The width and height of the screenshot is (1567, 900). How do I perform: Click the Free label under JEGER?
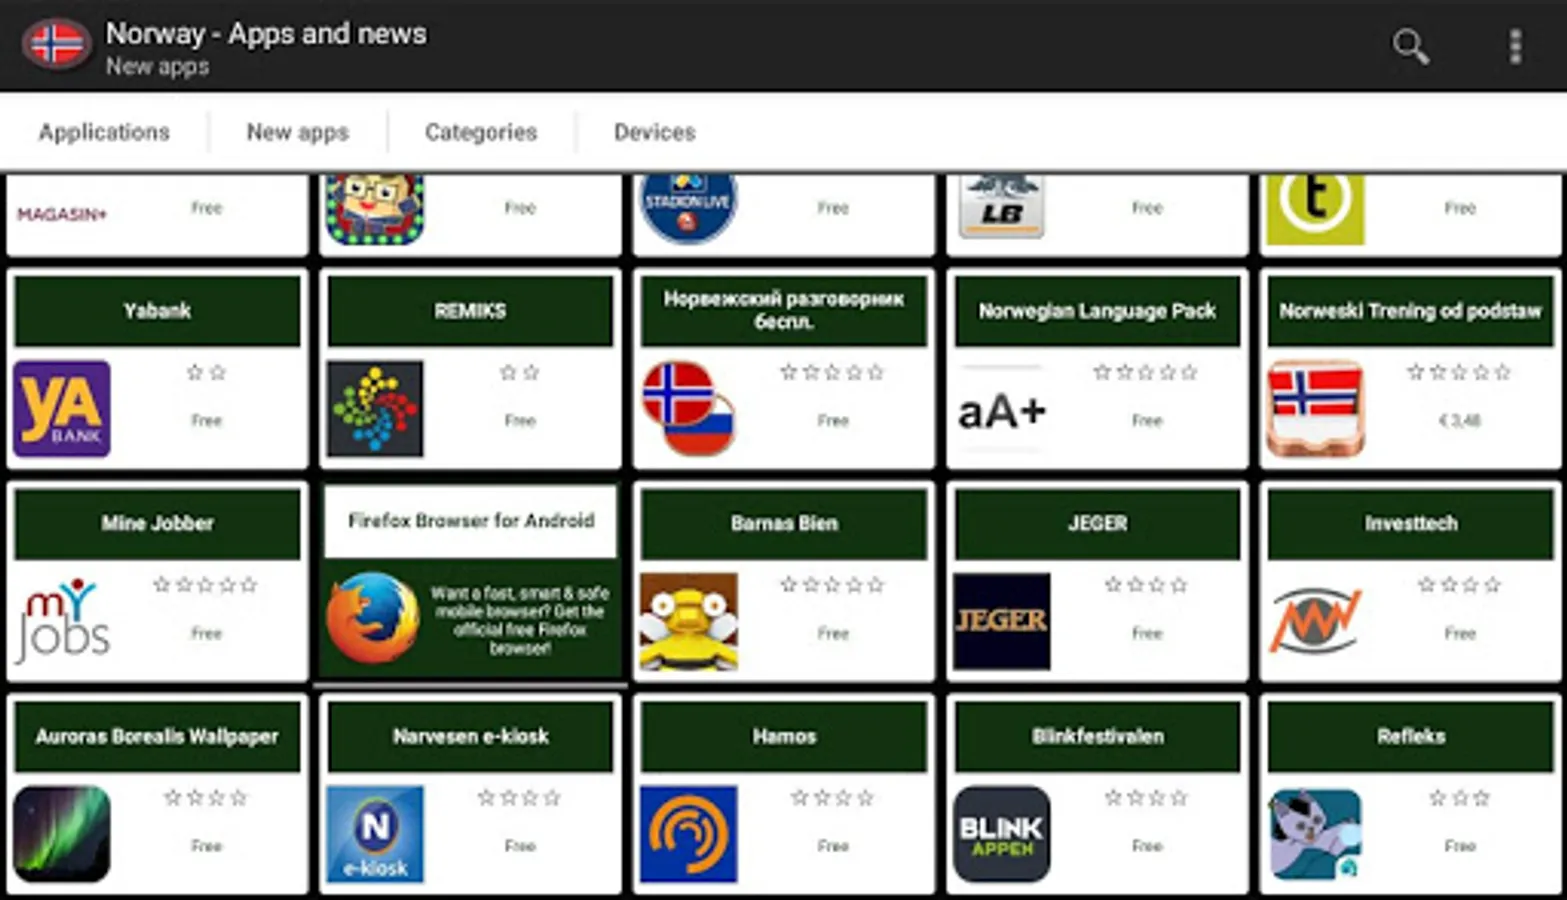[x=1147, y=633]
